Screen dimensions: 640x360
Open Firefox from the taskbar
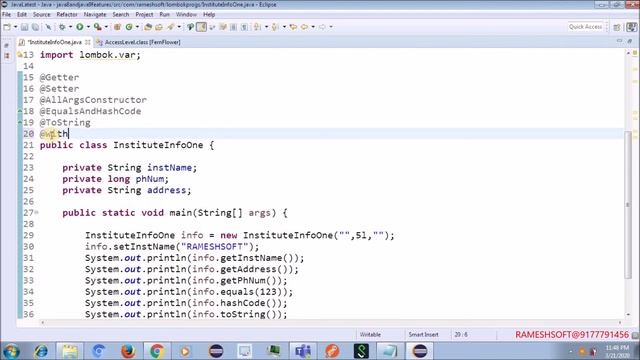point(128,351)
